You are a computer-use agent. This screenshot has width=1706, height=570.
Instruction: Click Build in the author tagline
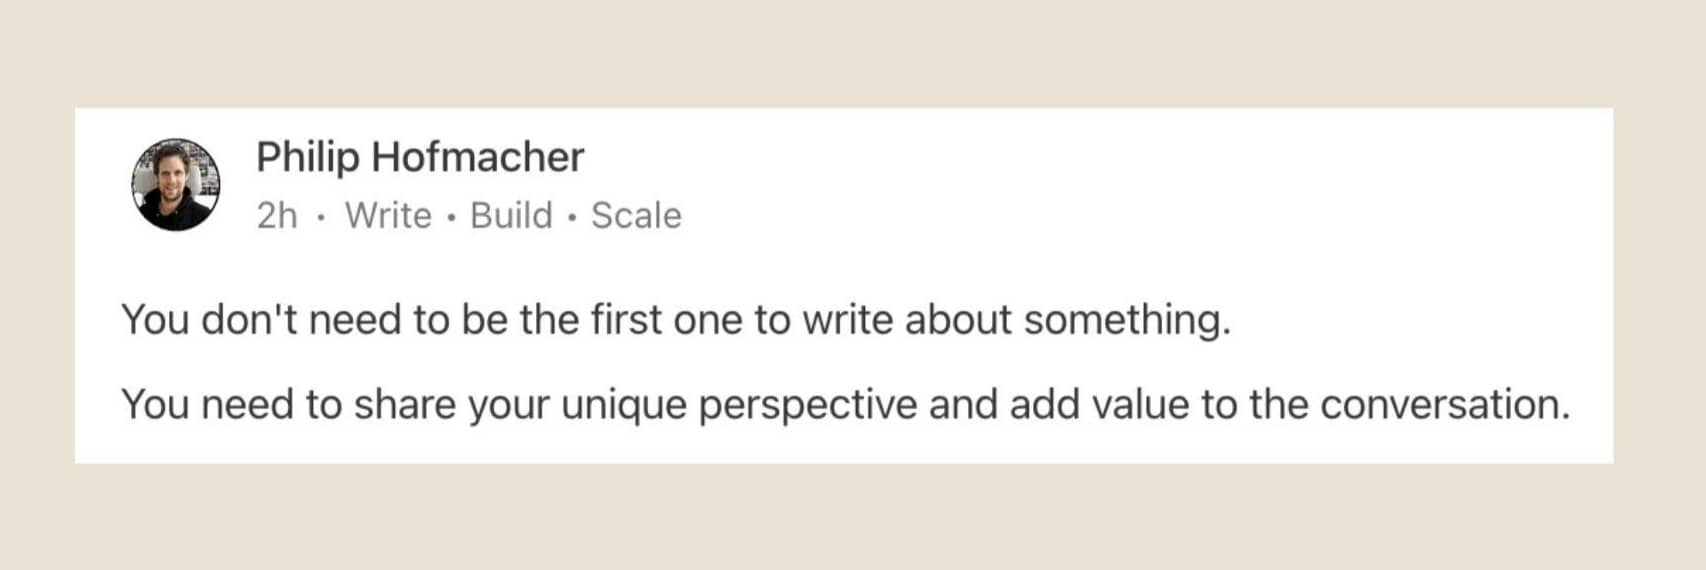[x=511, y=216]
